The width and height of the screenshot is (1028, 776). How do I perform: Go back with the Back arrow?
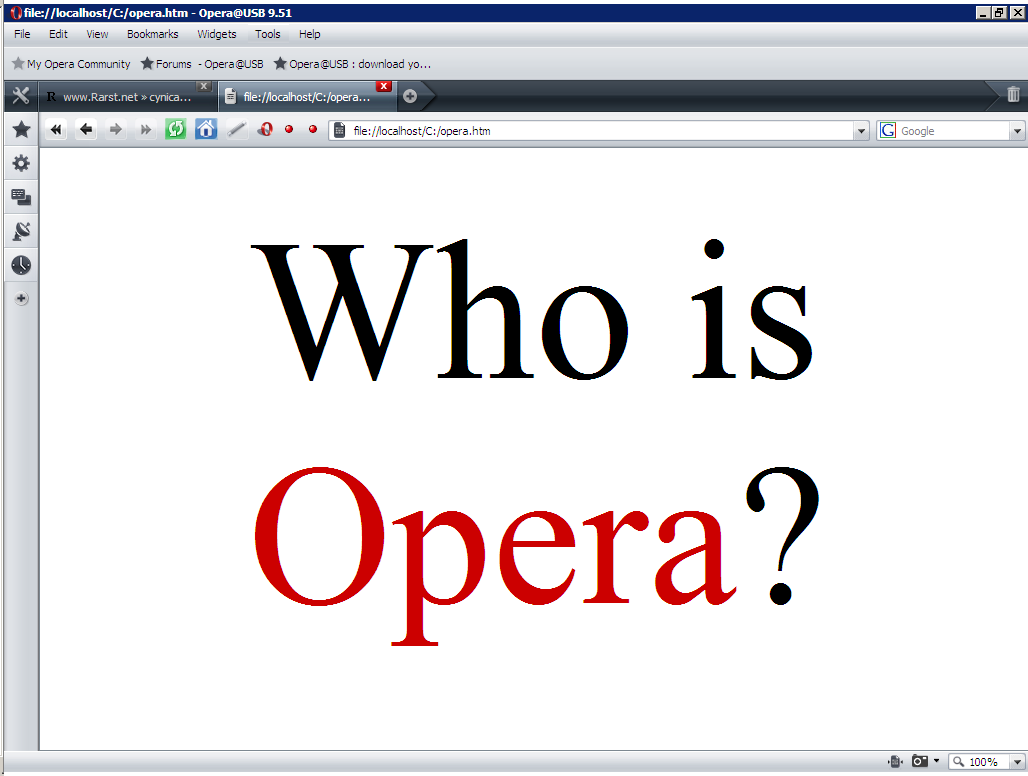pos(86,130)
